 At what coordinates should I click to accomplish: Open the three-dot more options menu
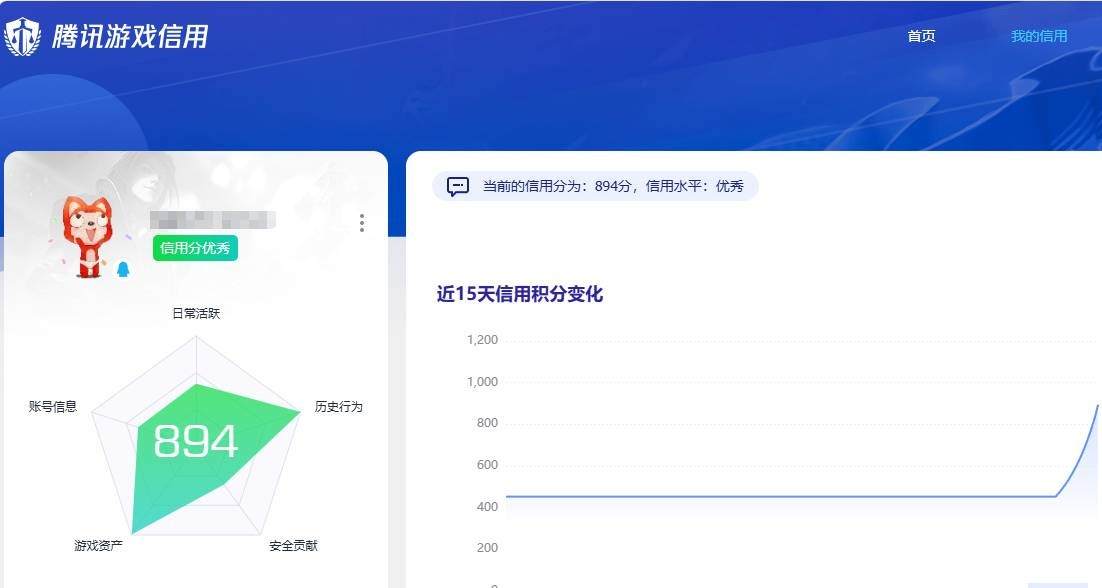(x=361, y=223)
